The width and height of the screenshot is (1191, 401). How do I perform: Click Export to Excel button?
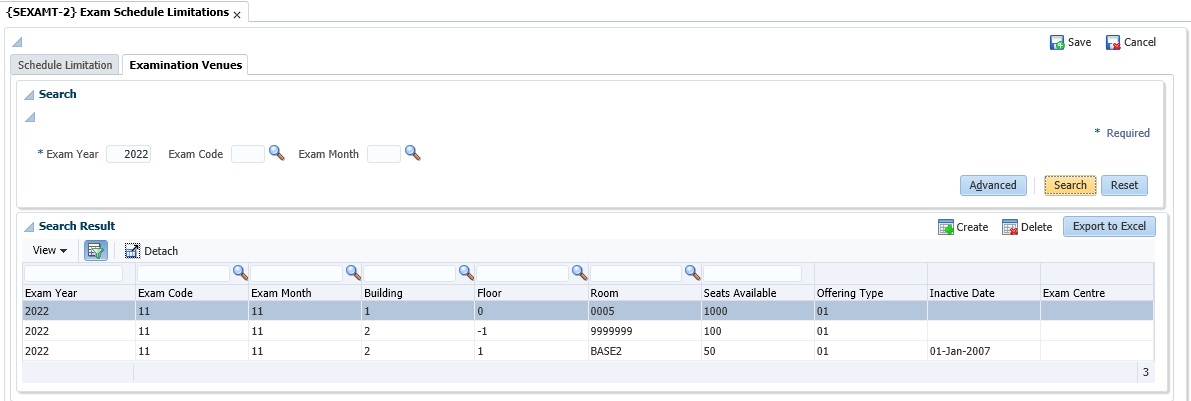1109,226
